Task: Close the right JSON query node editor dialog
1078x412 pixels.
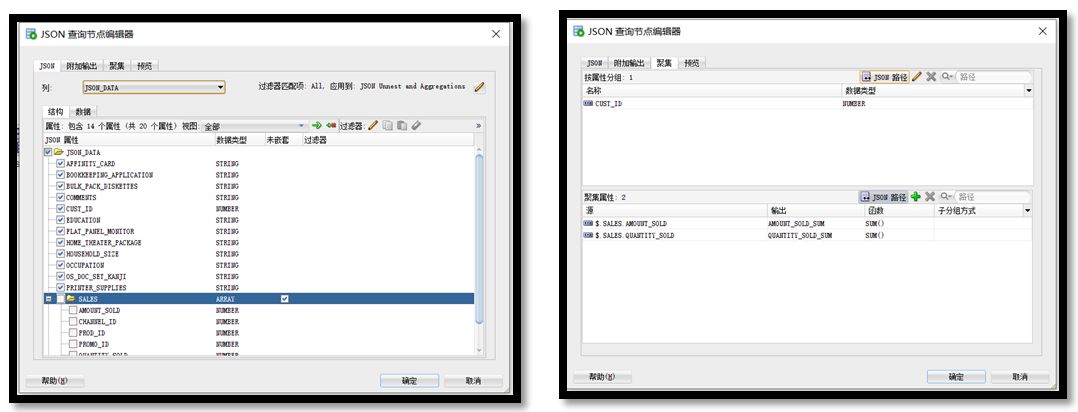Action: pos(1042,32)
